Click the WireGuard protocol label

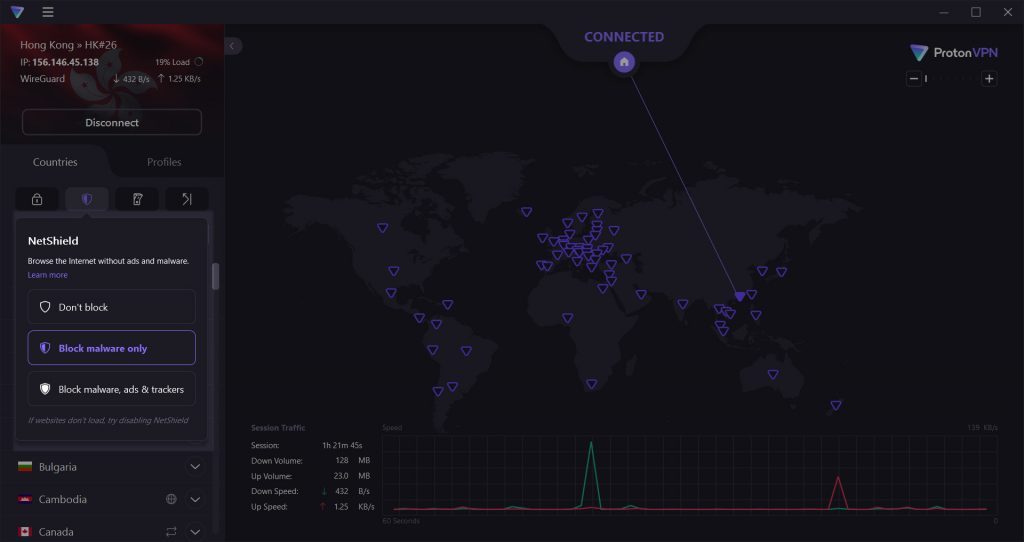click(x=42, y=78)
